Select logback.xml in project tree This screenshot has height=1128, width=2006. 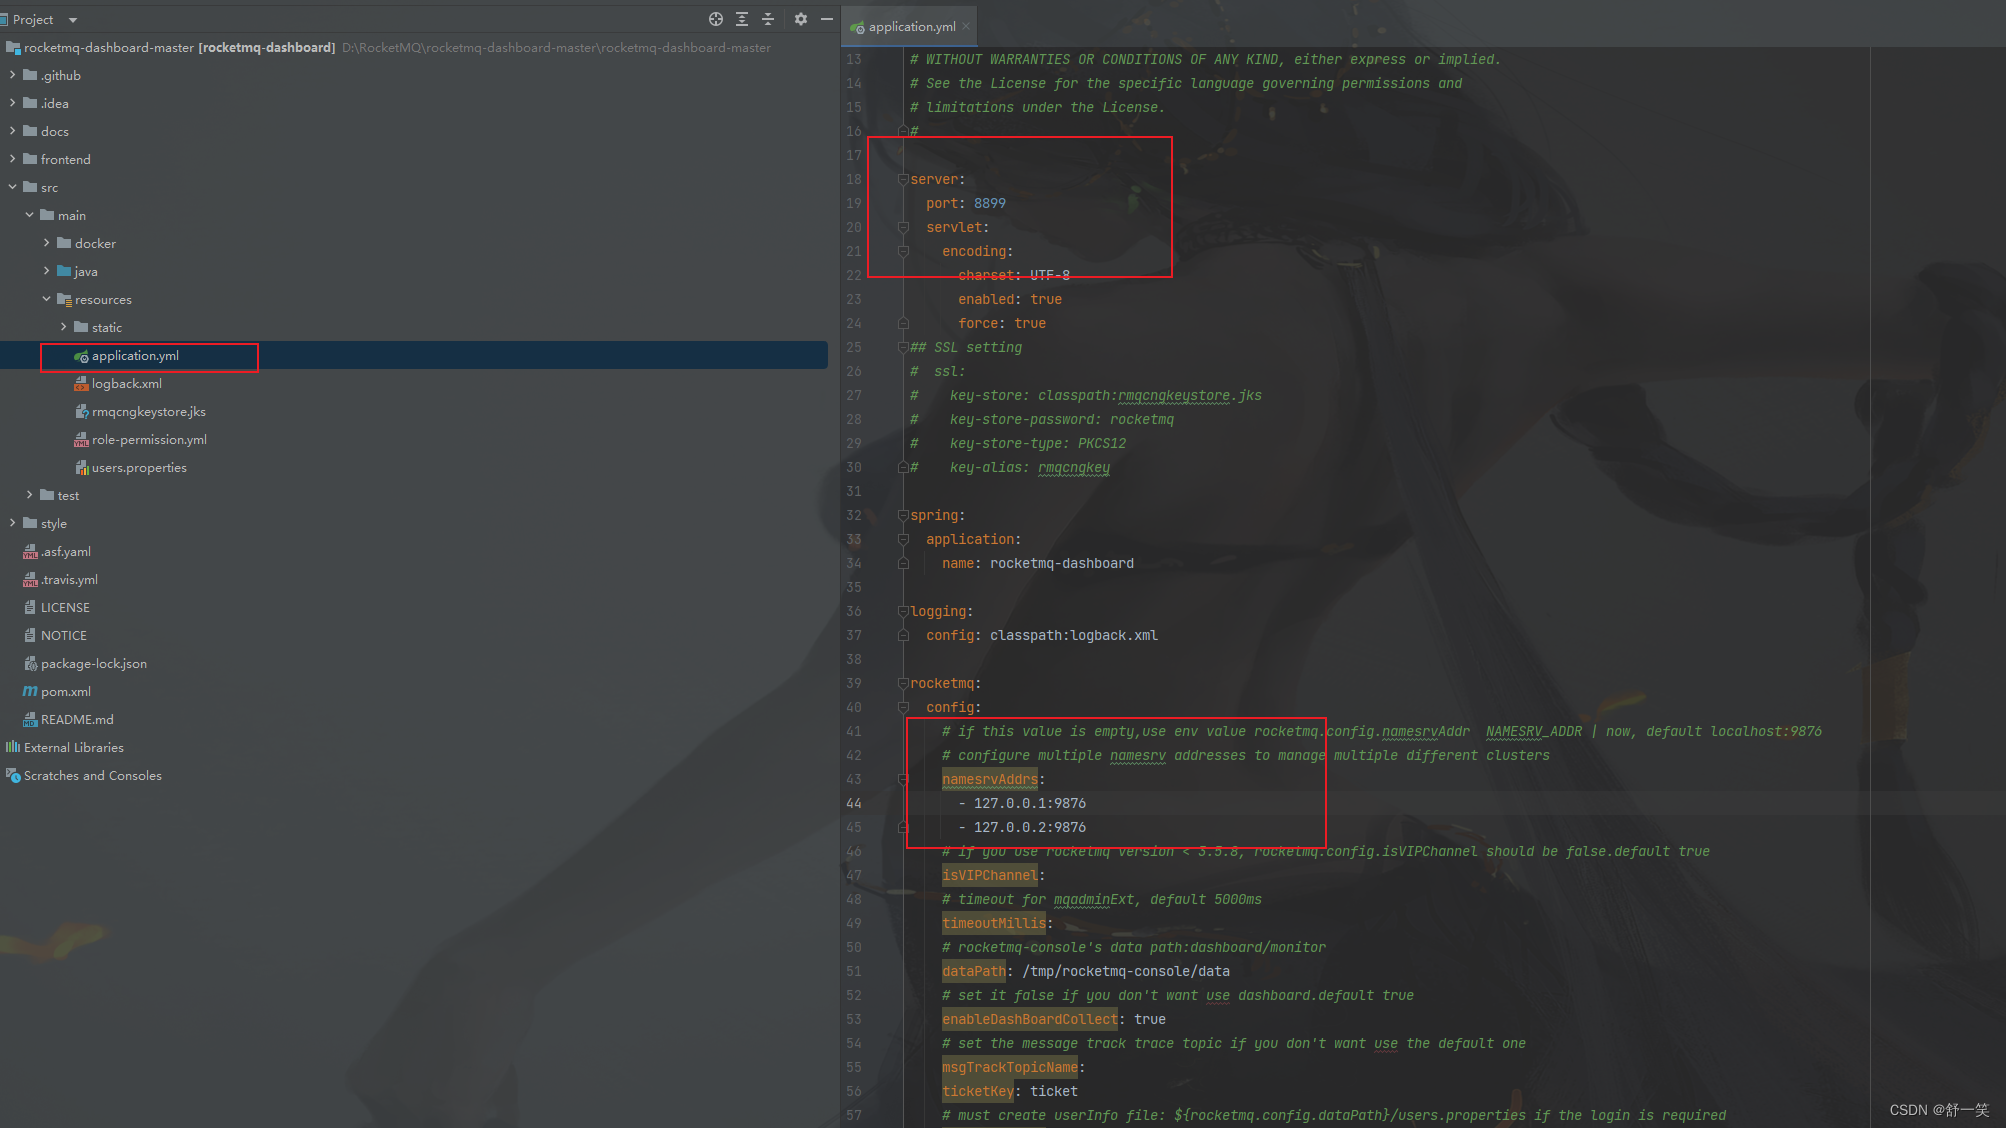126,384
